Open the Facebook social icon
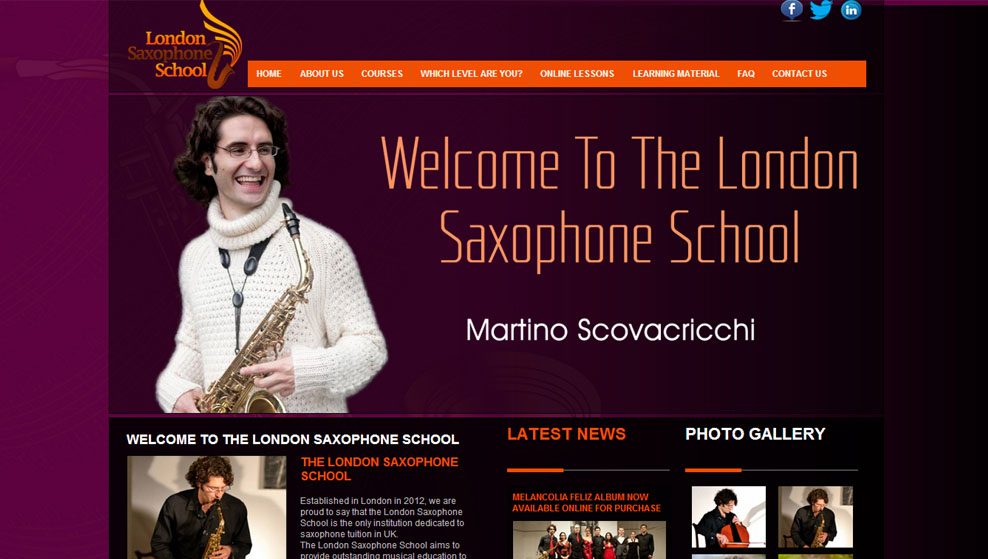 tap(791, 10)
